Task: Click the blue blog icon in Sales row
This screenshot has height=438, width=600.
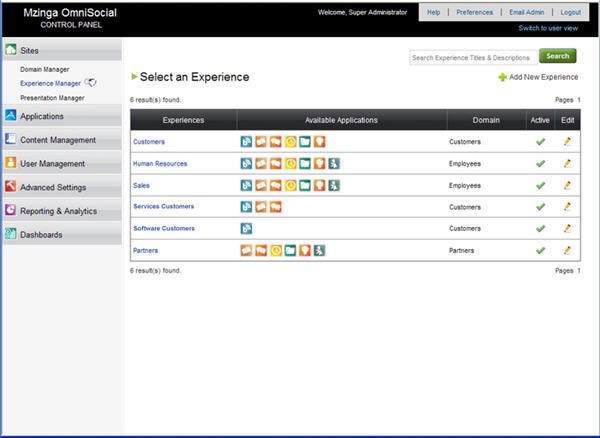Action: tap(246, 186)
